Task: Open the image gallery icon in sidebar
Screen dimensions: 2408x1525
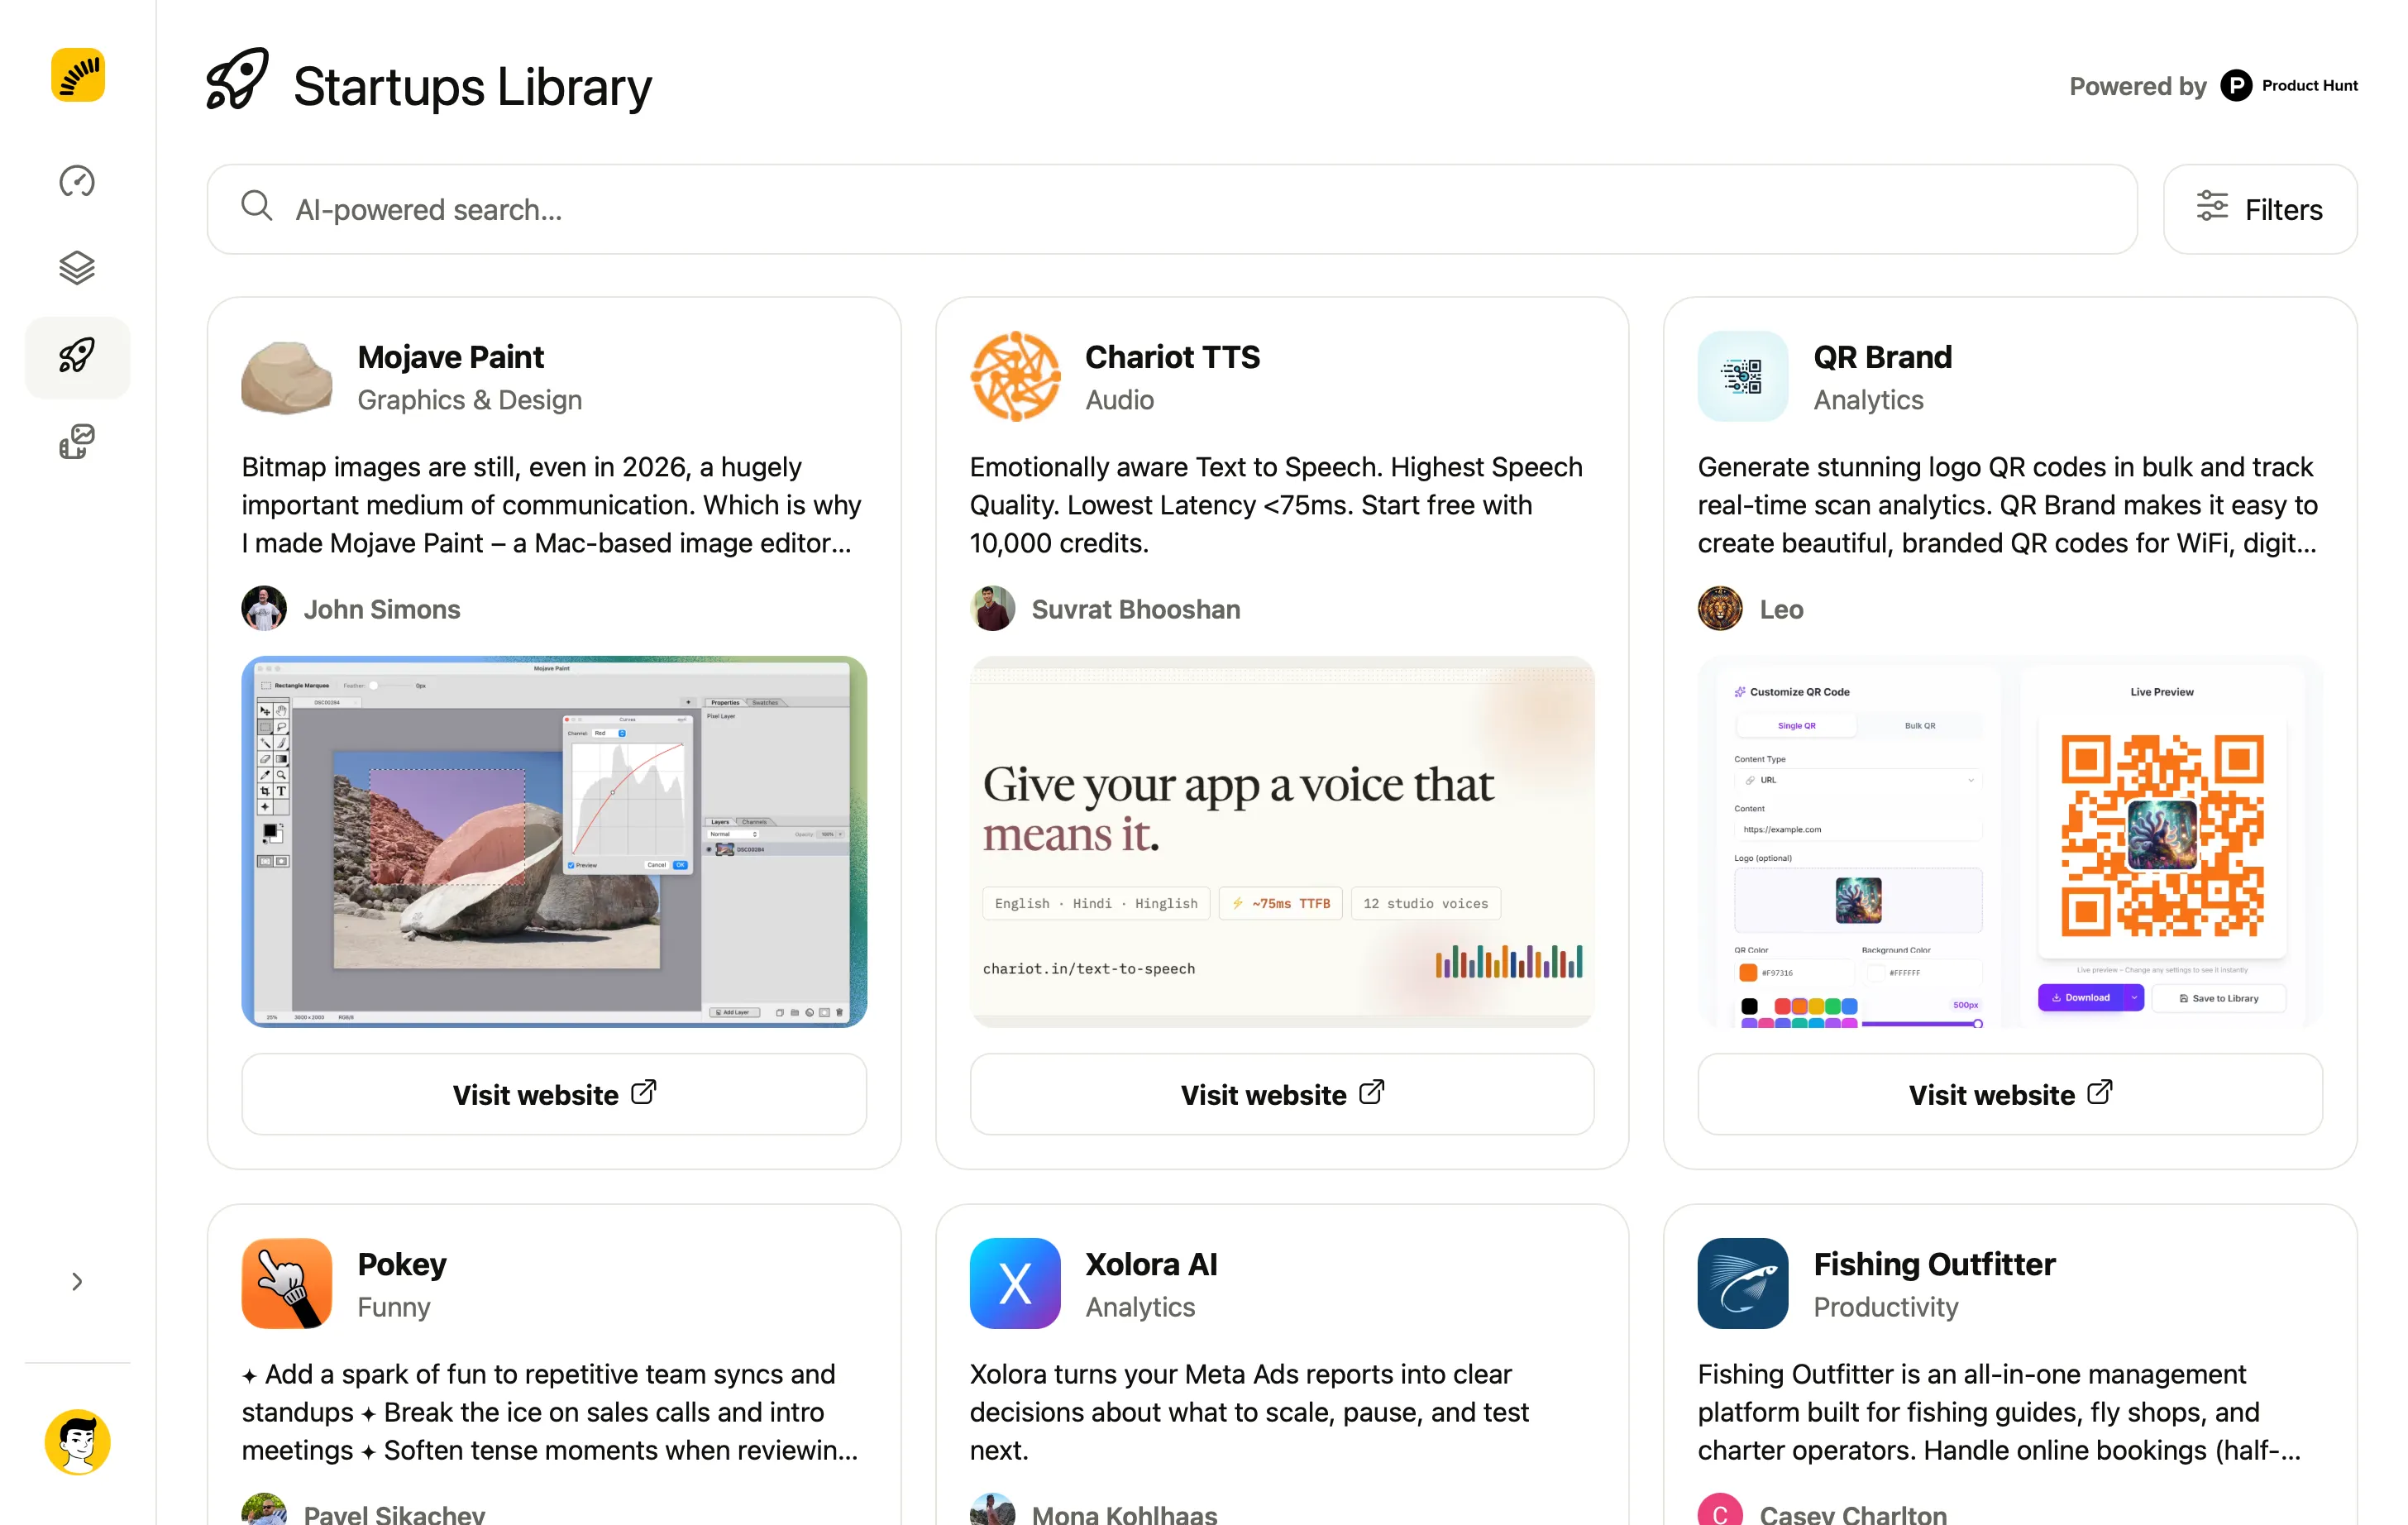Action: tap(77, 442)
